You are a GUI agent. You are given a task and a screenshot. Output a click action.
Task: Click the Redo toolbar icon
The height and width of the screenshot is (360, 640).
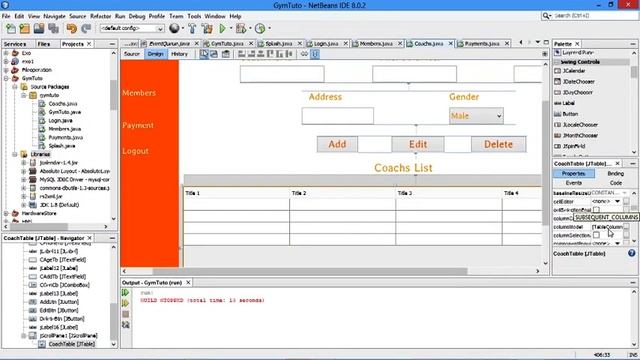(x=86, y=29)
